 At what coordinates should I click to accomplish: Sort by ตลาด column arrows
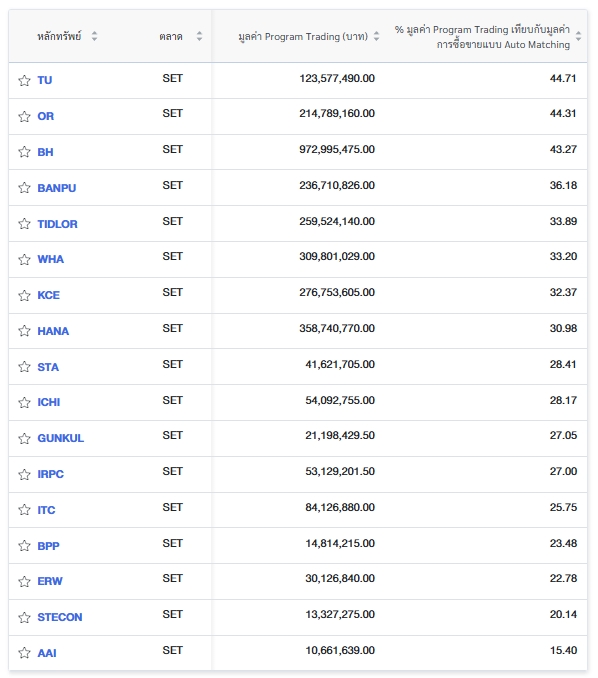click(199, 36)
